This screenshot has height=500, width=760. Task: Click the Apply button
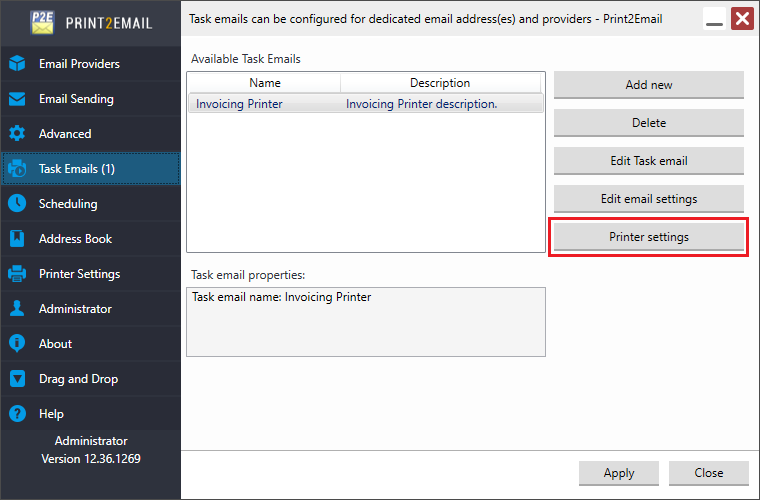click(618, 473)
